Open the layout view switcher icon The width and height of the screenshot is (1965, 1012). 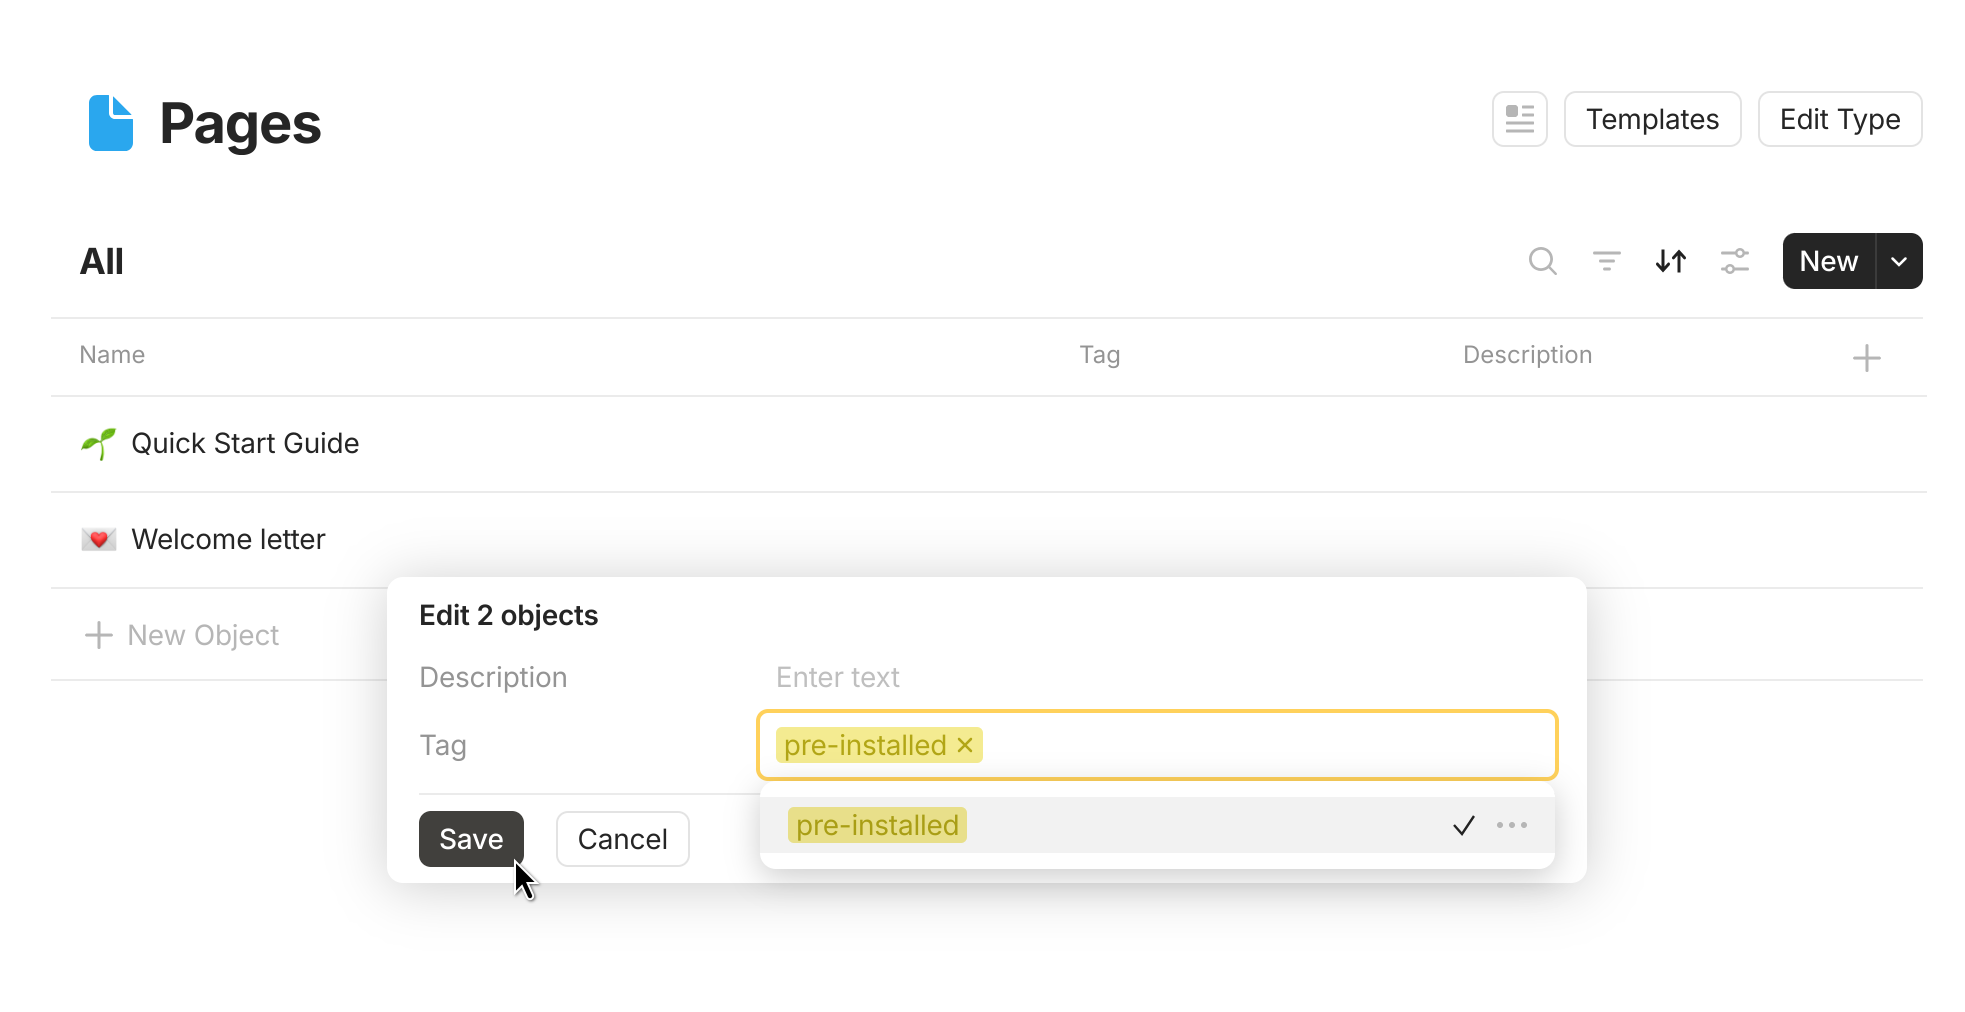(x=1519, y=119)
